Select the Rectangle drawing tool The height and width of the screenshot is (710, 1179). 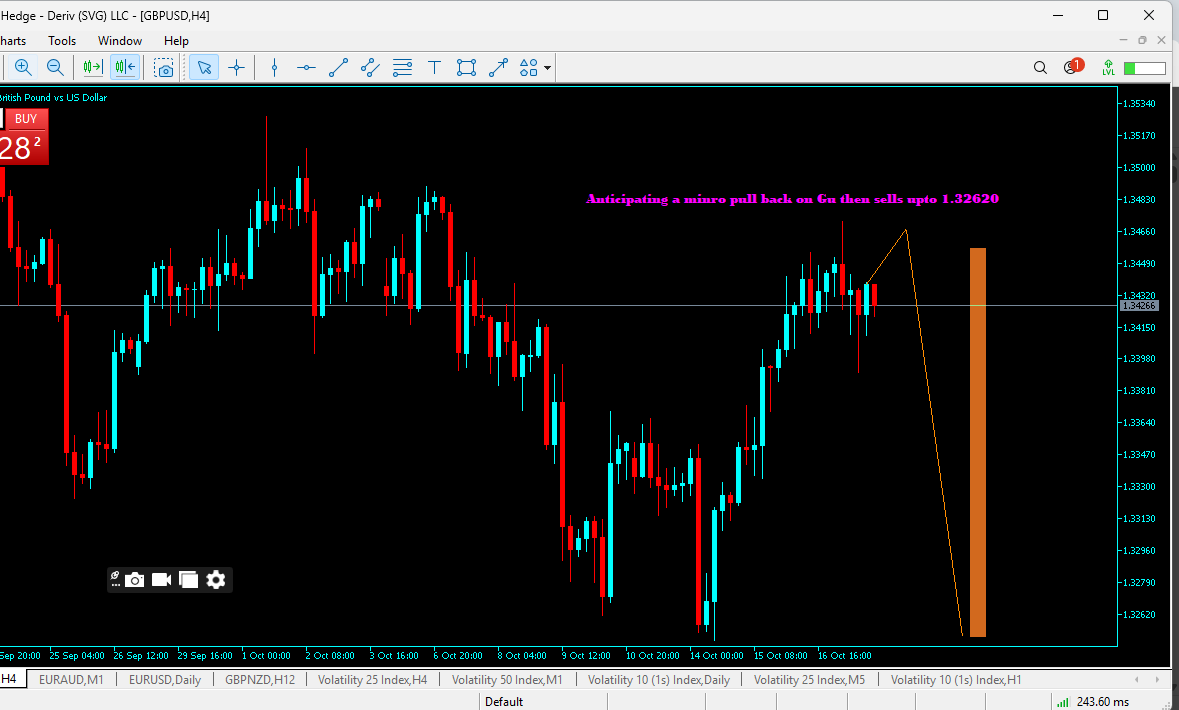coord(466,67)
